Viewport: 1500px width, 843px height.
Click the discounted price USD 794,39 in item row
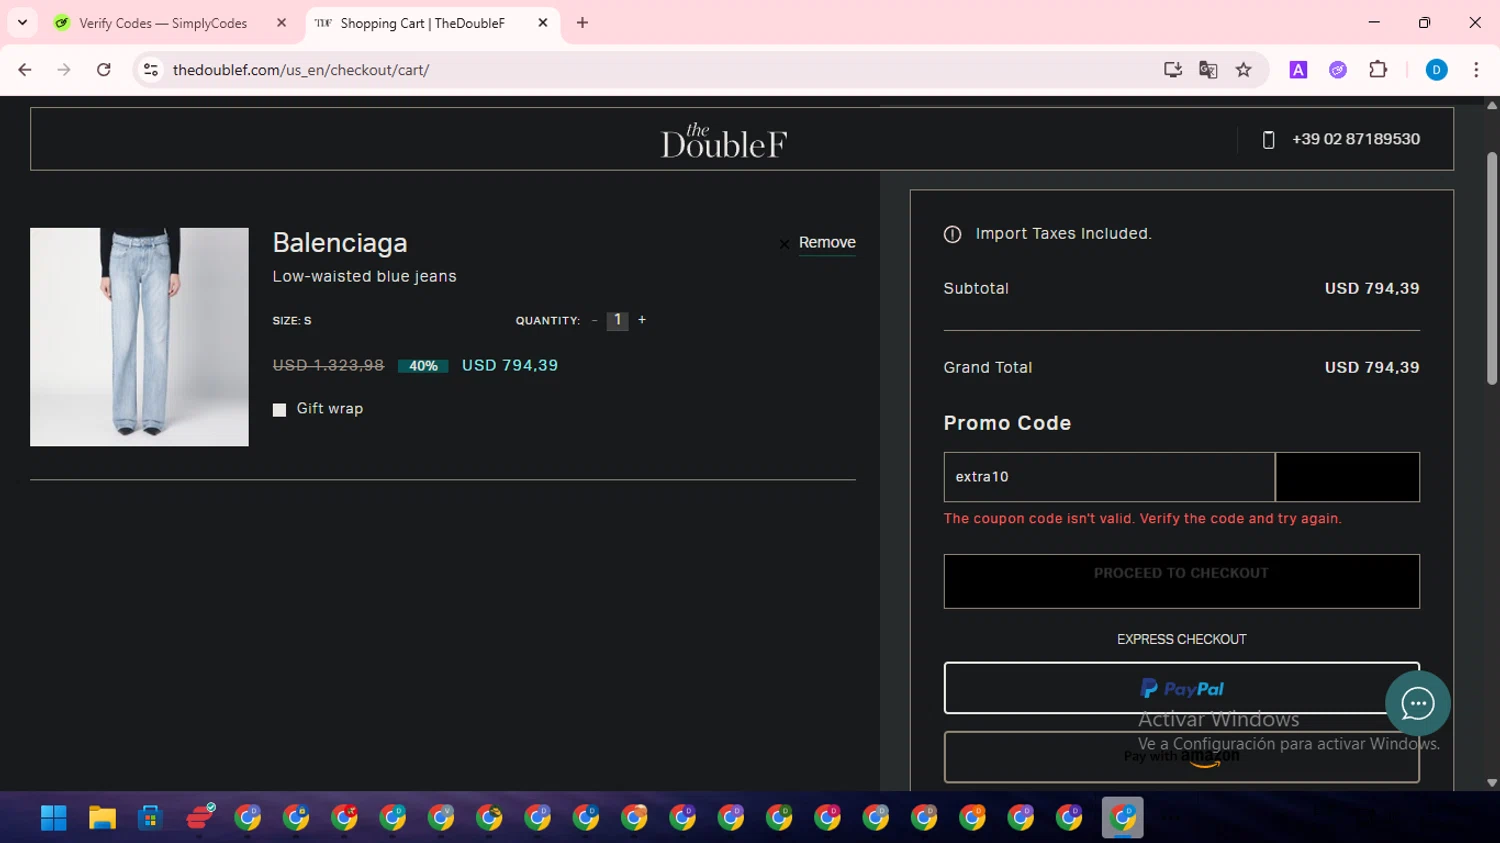click(510, 366)
